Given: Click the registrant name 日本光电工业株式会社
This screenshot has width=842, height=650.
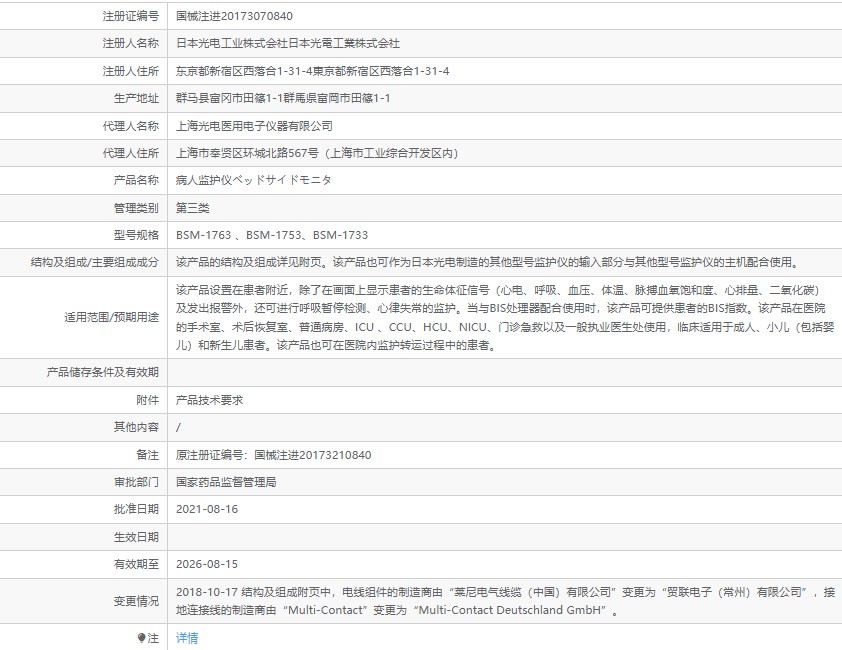Looking at the screenshot, I should pos(232,44).
